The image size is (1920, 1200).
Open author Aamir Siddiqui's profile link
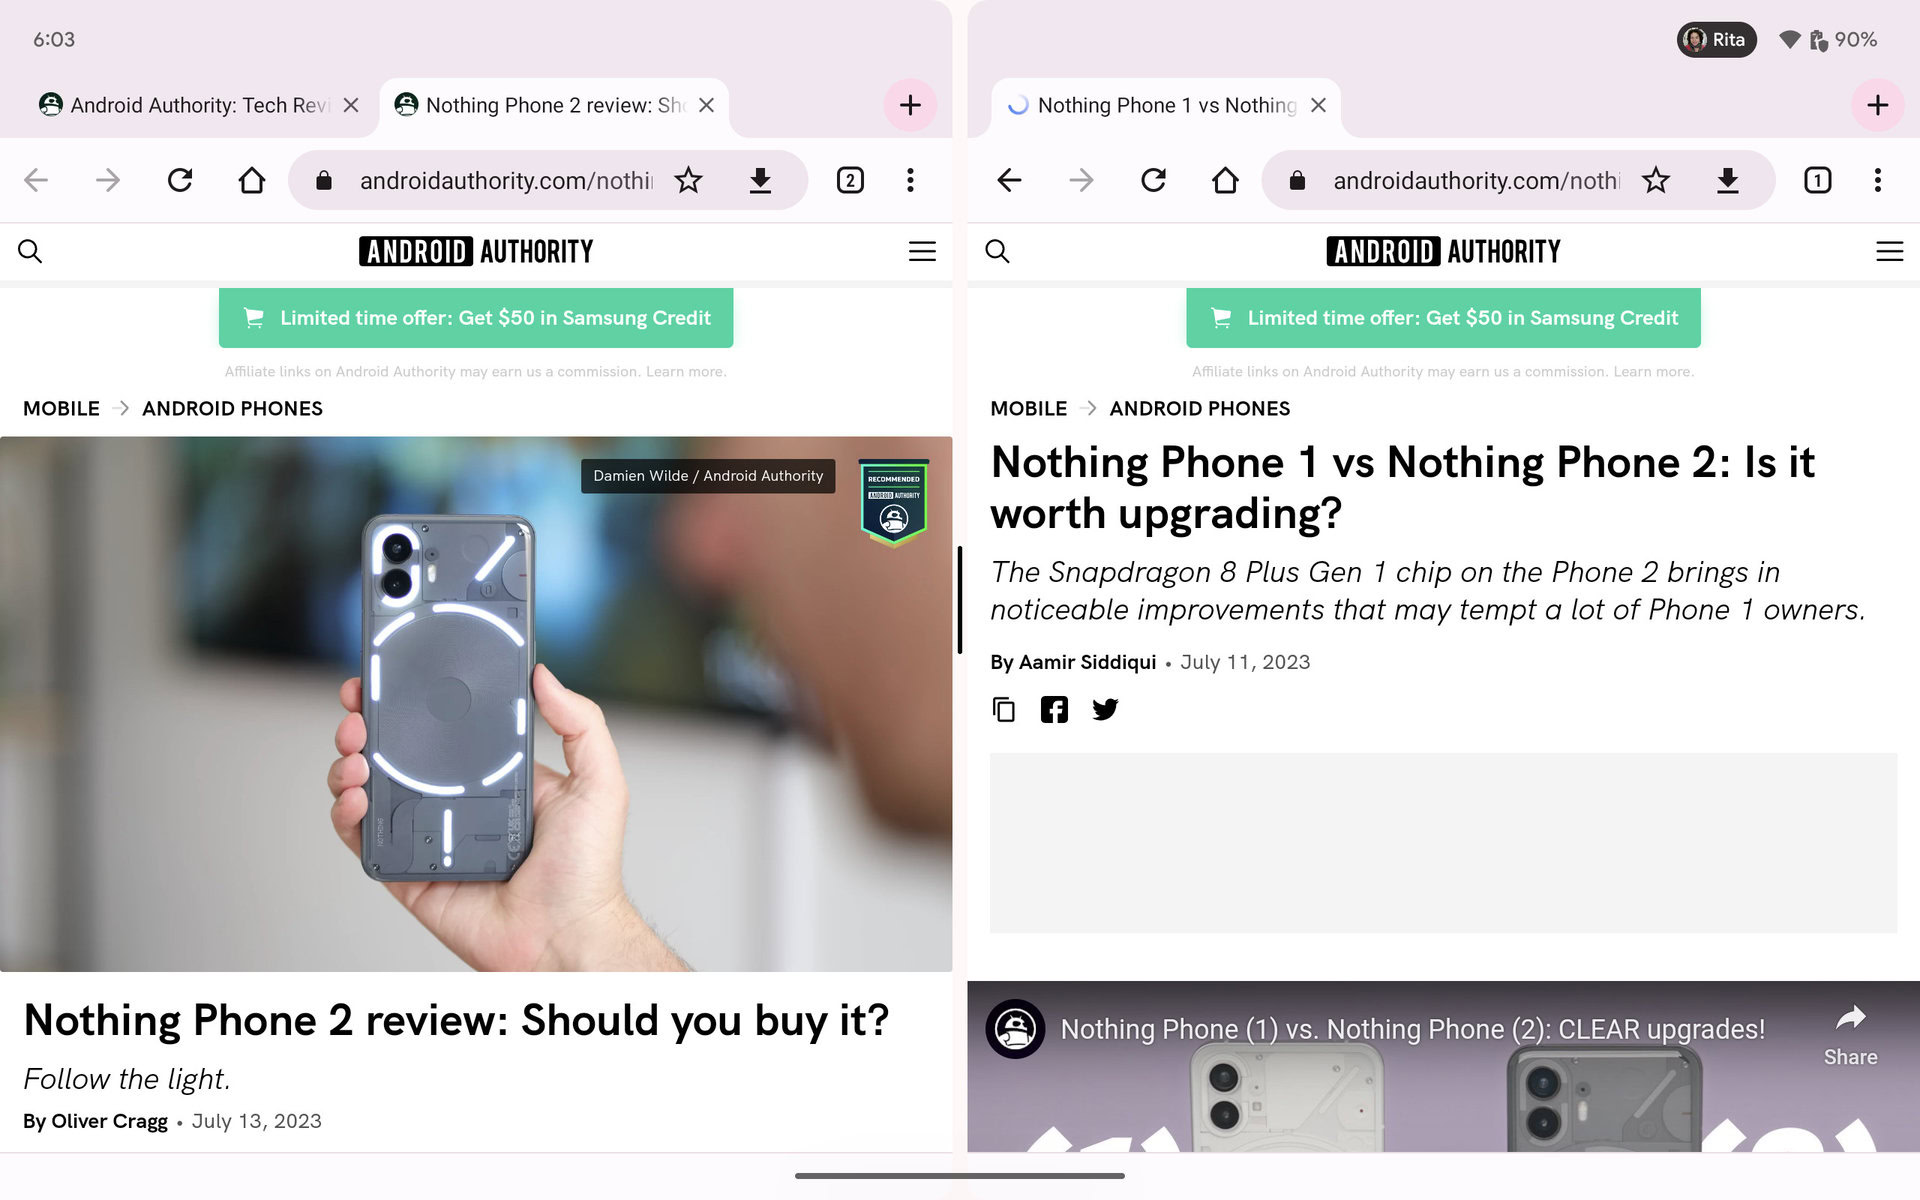1086,662
